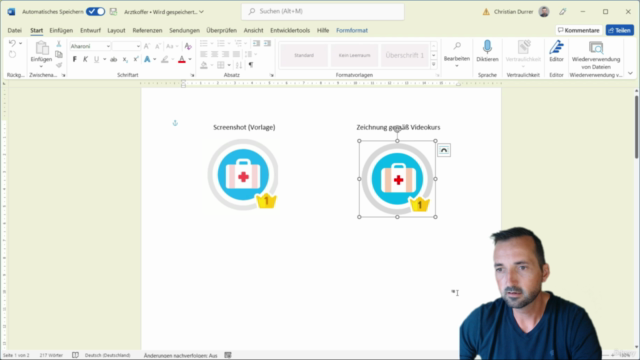Click the Suchen search field
640x360 pixels.
coord(323,11)
